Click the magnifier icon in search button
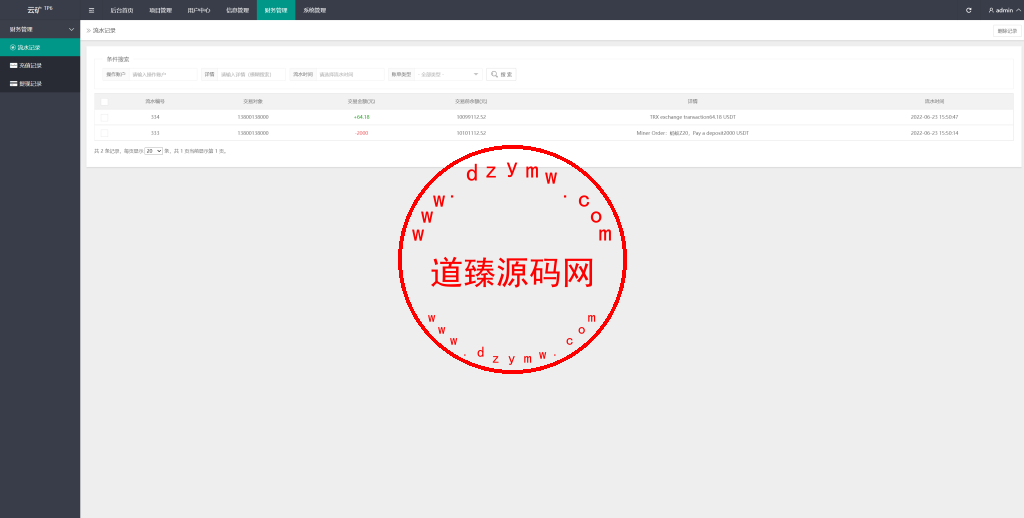This screenshot has width=1024, height=518. pos(494,74)
